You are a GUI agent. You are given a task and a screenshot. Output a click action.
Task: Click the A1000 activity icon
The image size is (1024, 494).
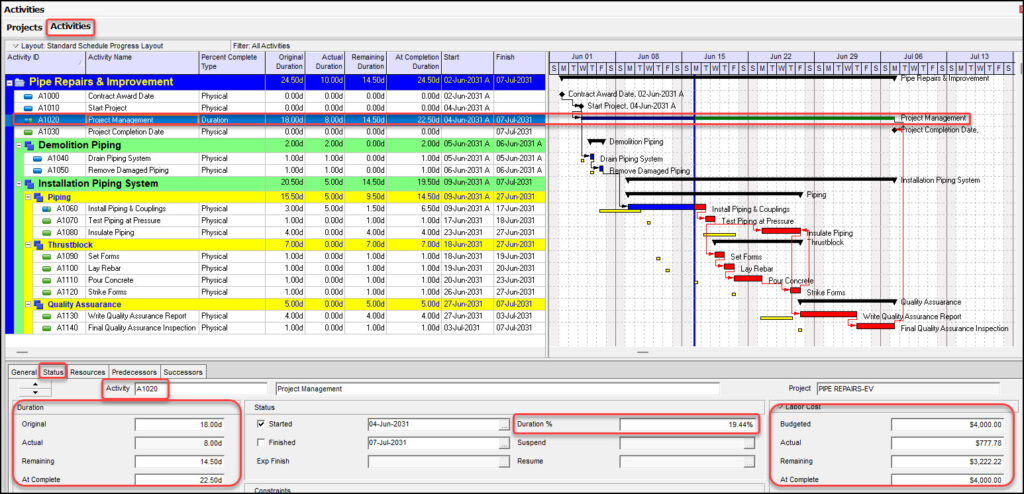tap(28, 96)
